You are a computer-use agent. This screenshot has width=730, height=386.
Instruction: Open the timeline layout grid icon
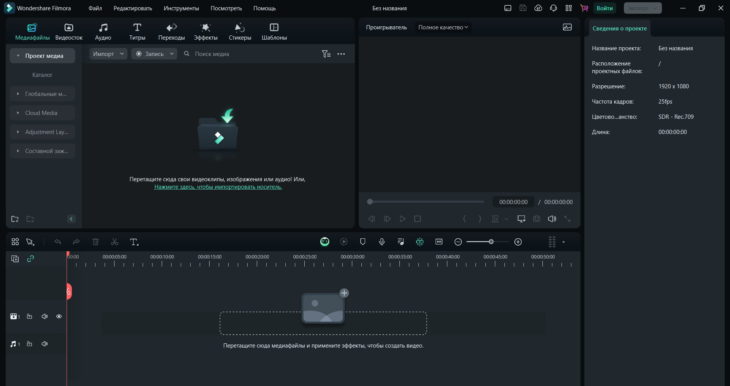(15, 242)
